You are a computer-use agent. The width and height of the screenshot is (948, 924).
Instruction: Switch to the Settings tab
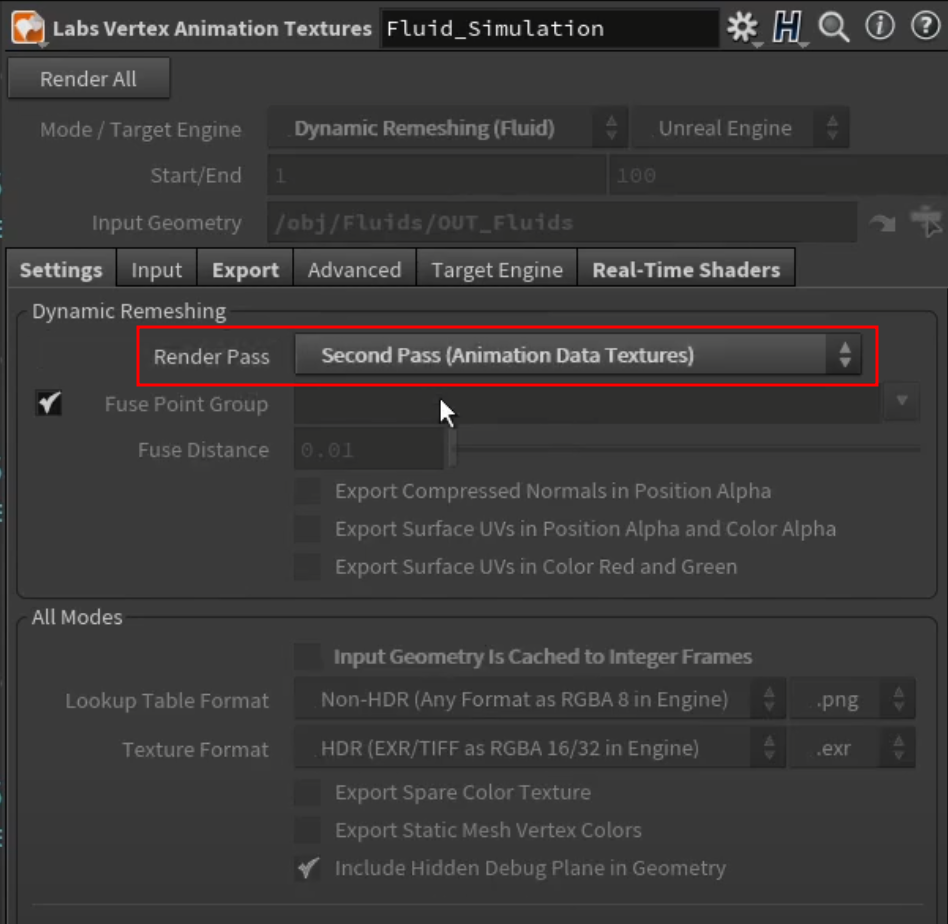tap(61, 270)
